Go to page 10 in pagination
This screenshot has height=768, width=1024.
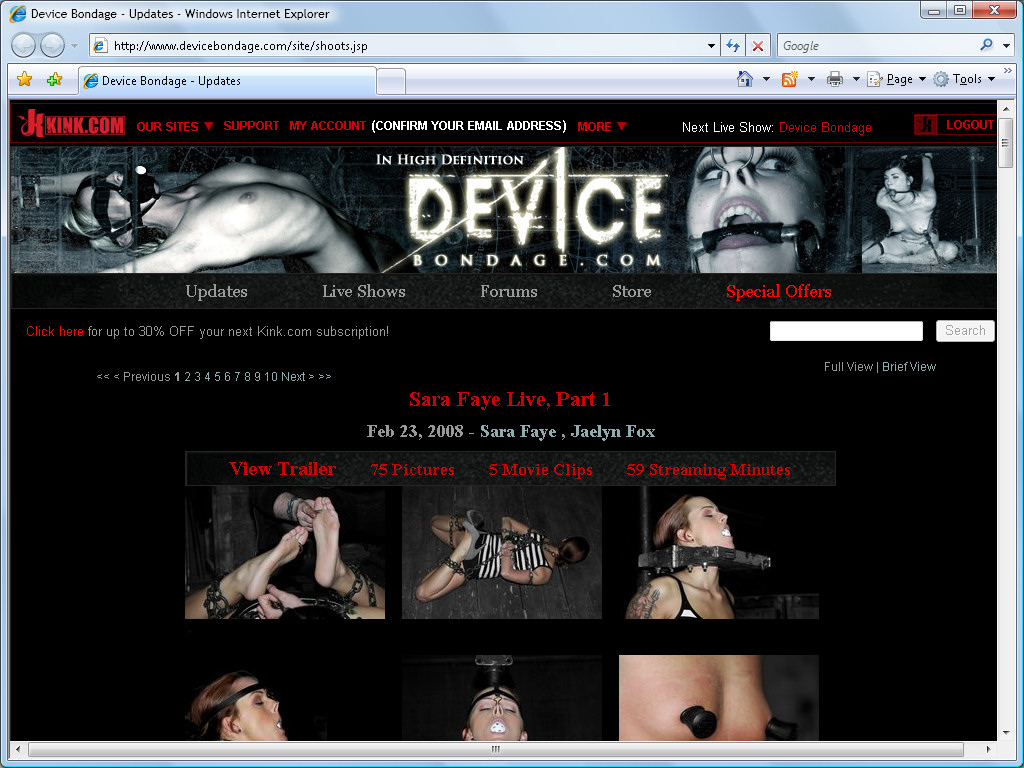point(270,377)
